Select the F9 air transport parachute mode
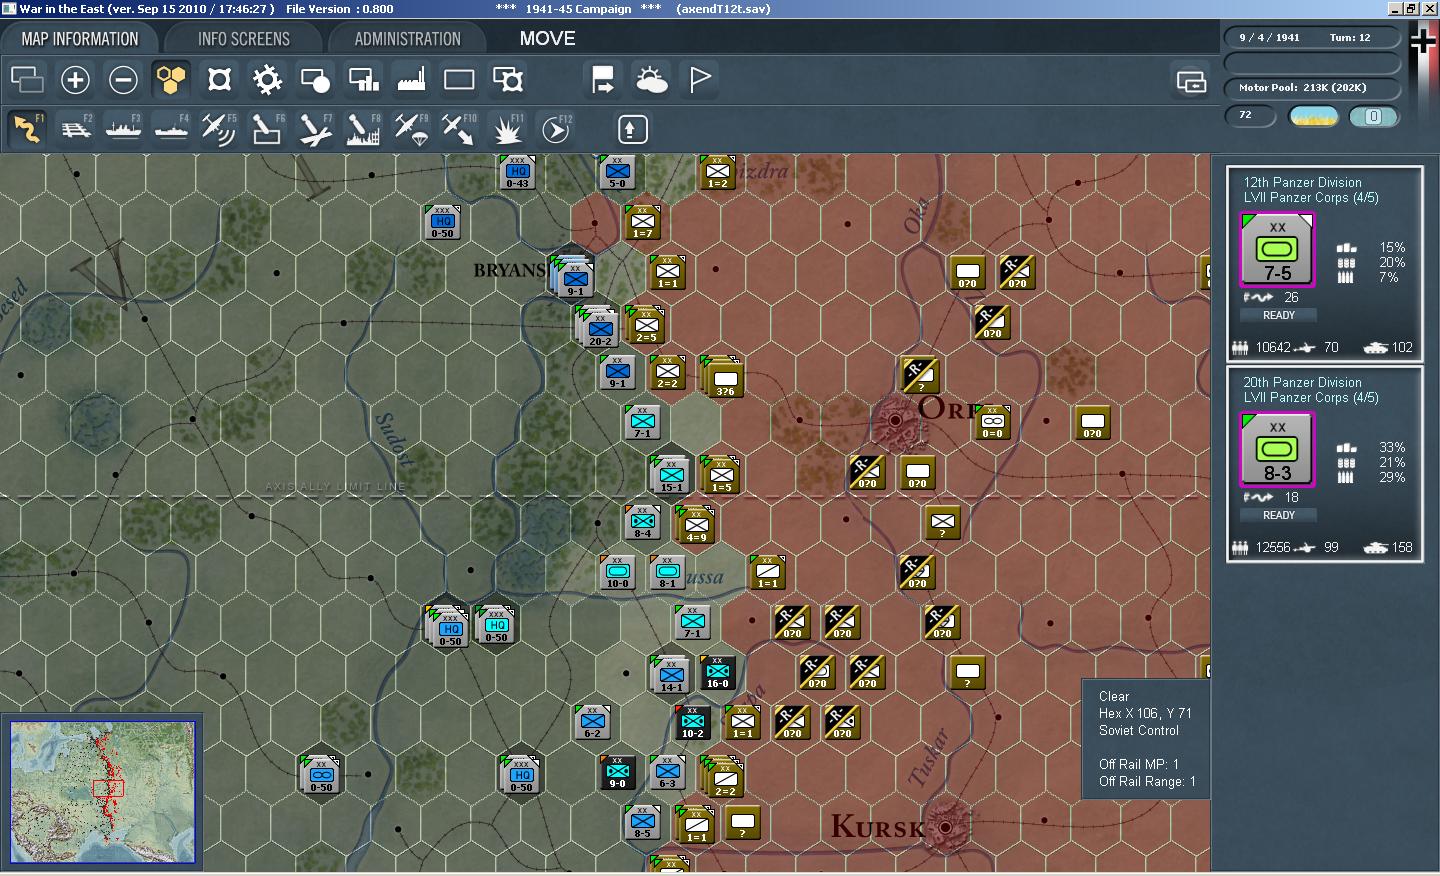 pyautogui.click(x=411, y=128)
